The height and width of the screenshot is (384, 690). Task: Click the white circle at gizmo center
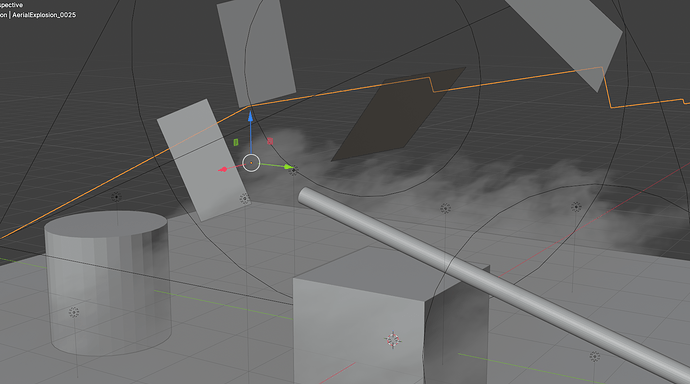point(251,163)
